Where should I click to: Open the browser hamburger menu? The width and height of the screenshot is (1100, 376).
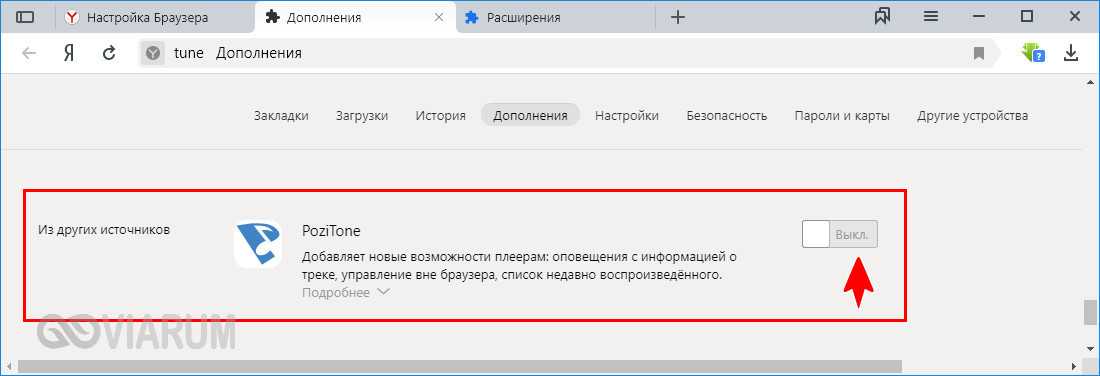[x=931, y=17]
